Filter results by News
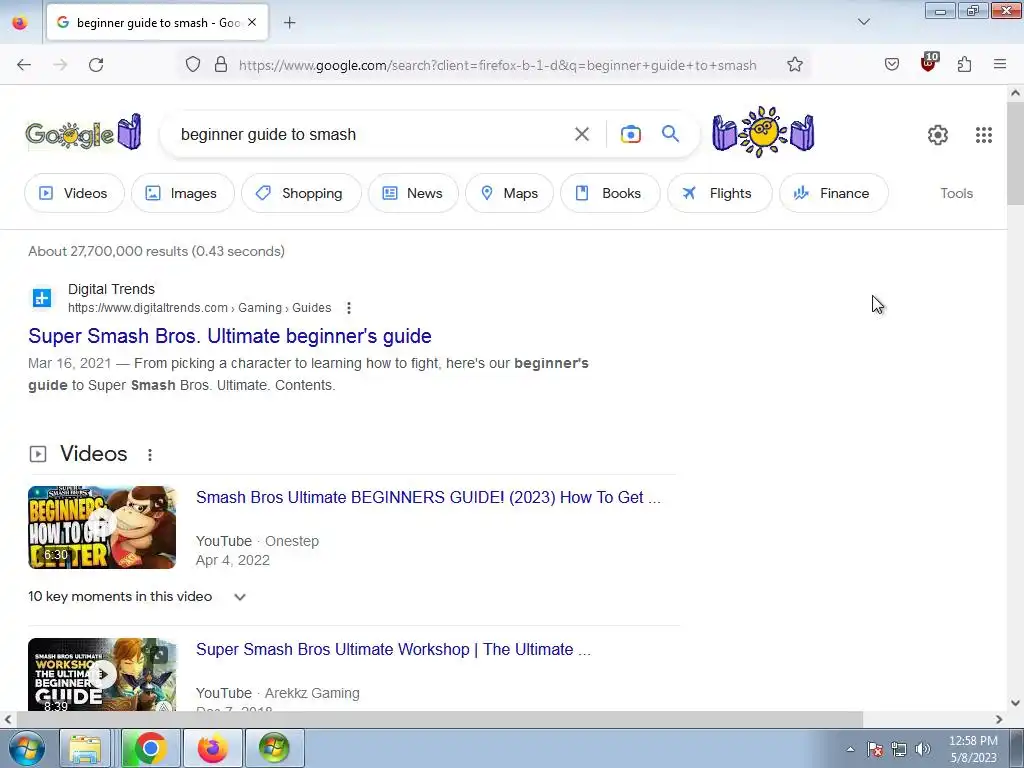This screenshot has height=768, width=1024. pyautogui.click(x=413, y=193)
